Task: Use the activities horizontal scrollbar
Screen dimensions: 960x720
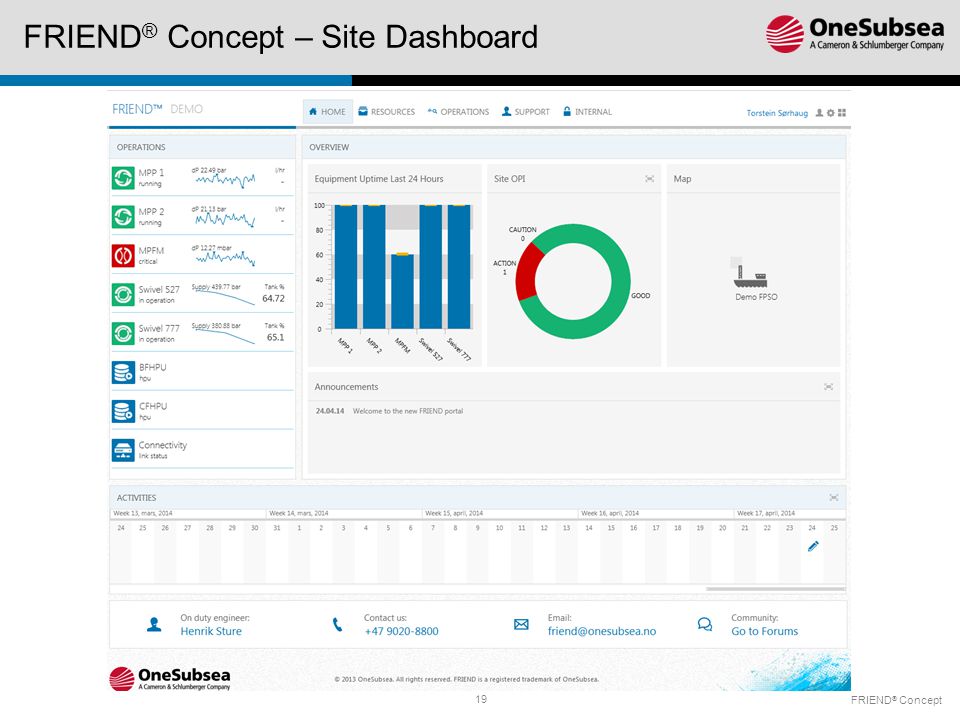Action: 776,589
